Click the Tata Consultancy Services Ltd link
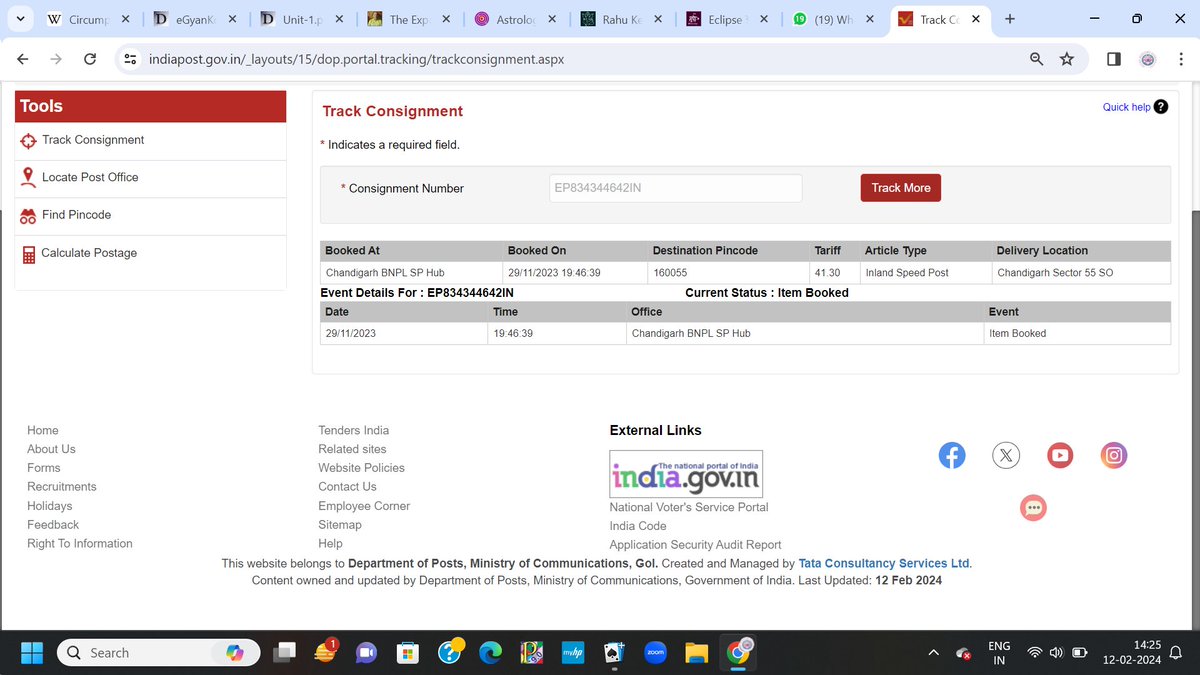This screenshot has height=675, width=1200. (884, 564)
